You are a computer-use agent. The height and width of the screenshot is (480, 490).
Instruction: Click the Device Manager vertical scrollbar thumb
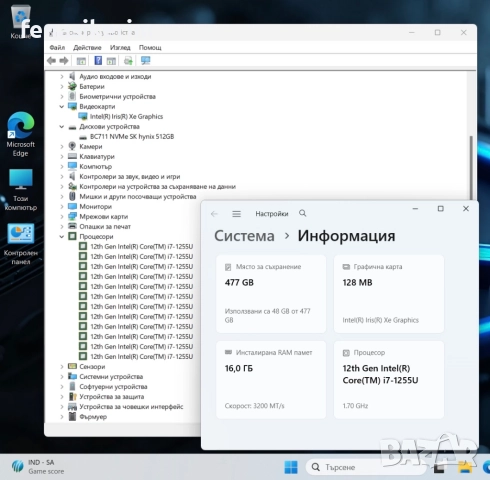coord(471,168)
